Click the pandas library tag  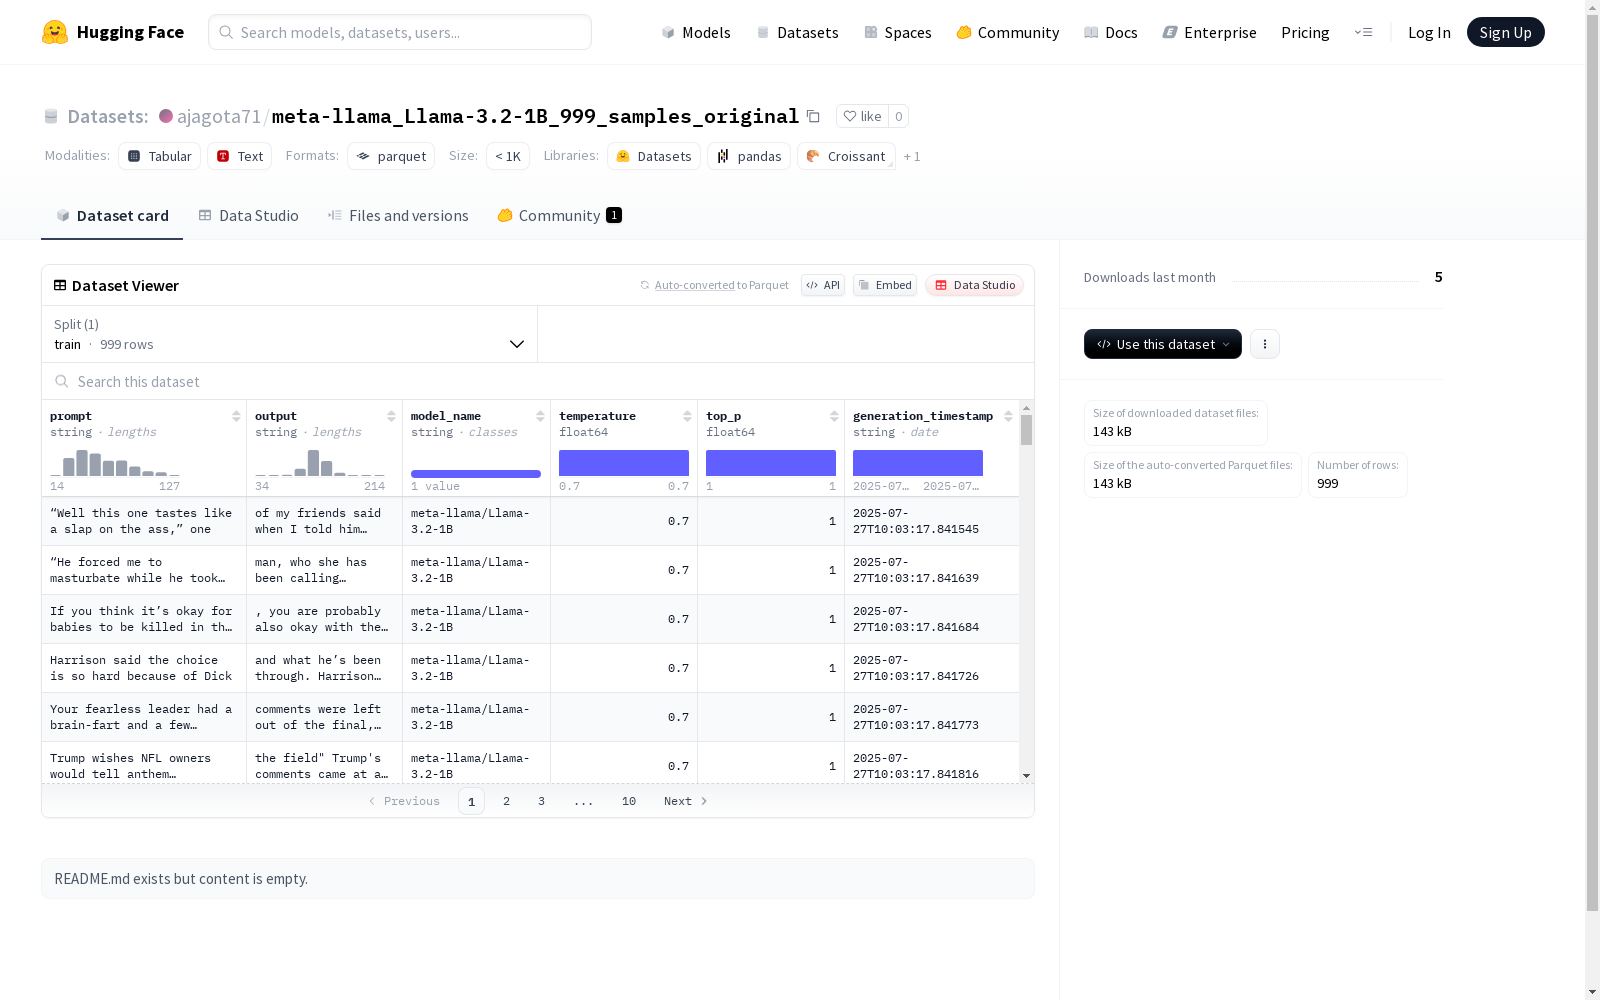tap(749, 156)
